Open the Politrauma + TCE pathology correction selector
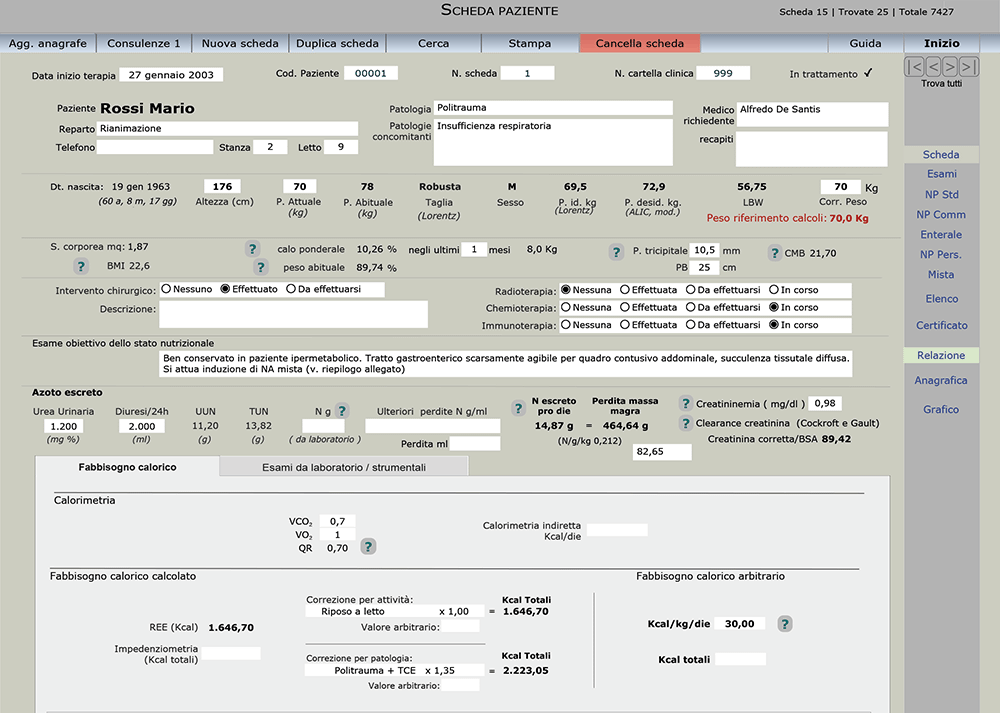This screenshot has height=713, width=1000. (x=394, y=670)
